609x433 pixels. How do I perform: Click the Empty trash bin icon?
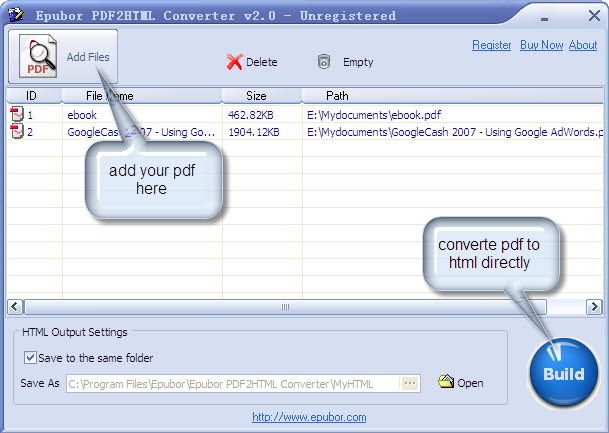point(324,62)
